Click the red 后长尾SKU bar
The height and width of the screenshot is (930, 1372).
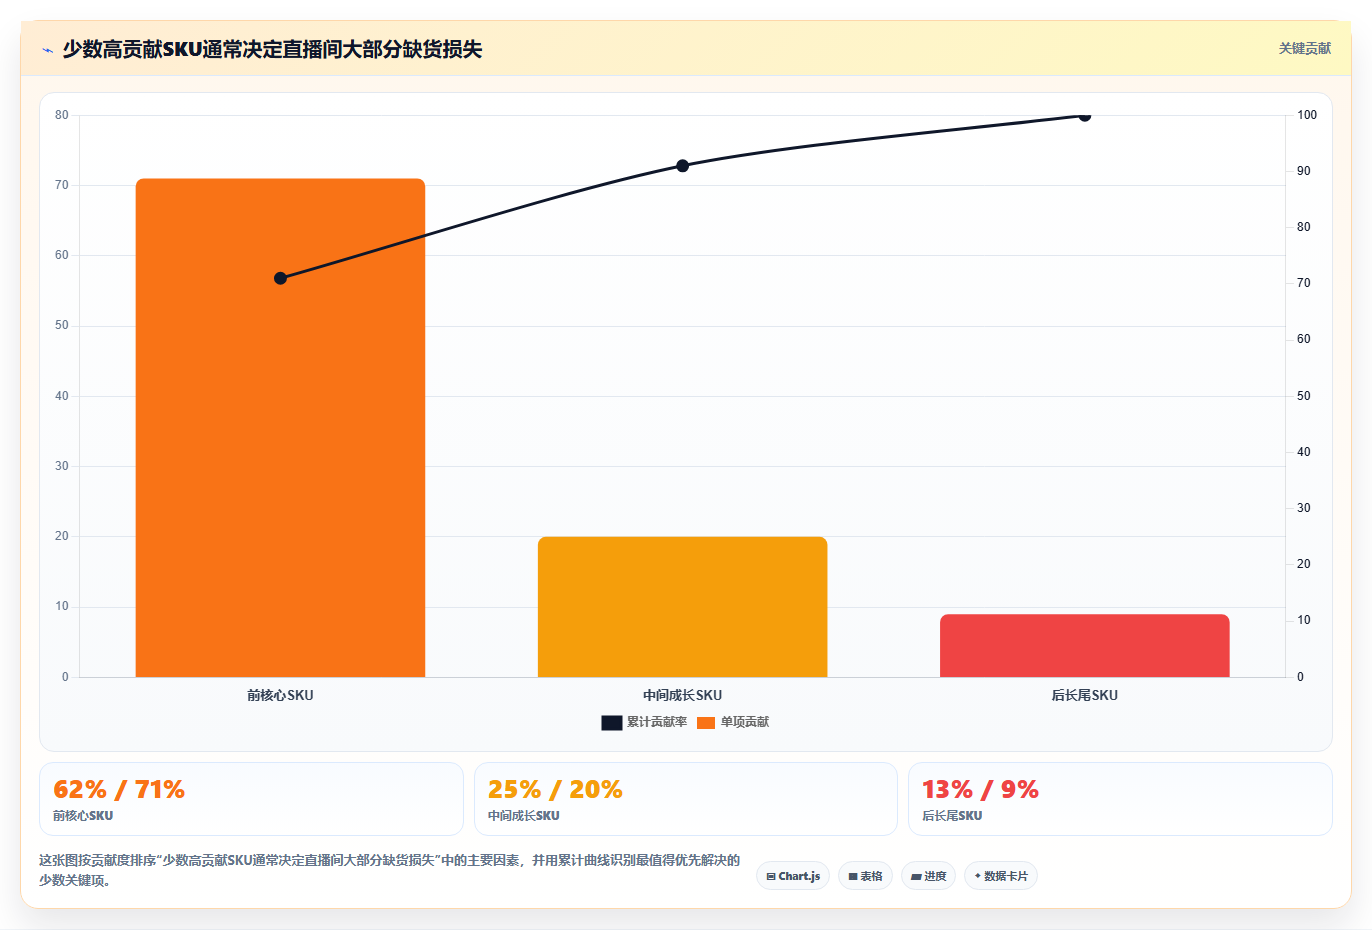(1084, 645)
